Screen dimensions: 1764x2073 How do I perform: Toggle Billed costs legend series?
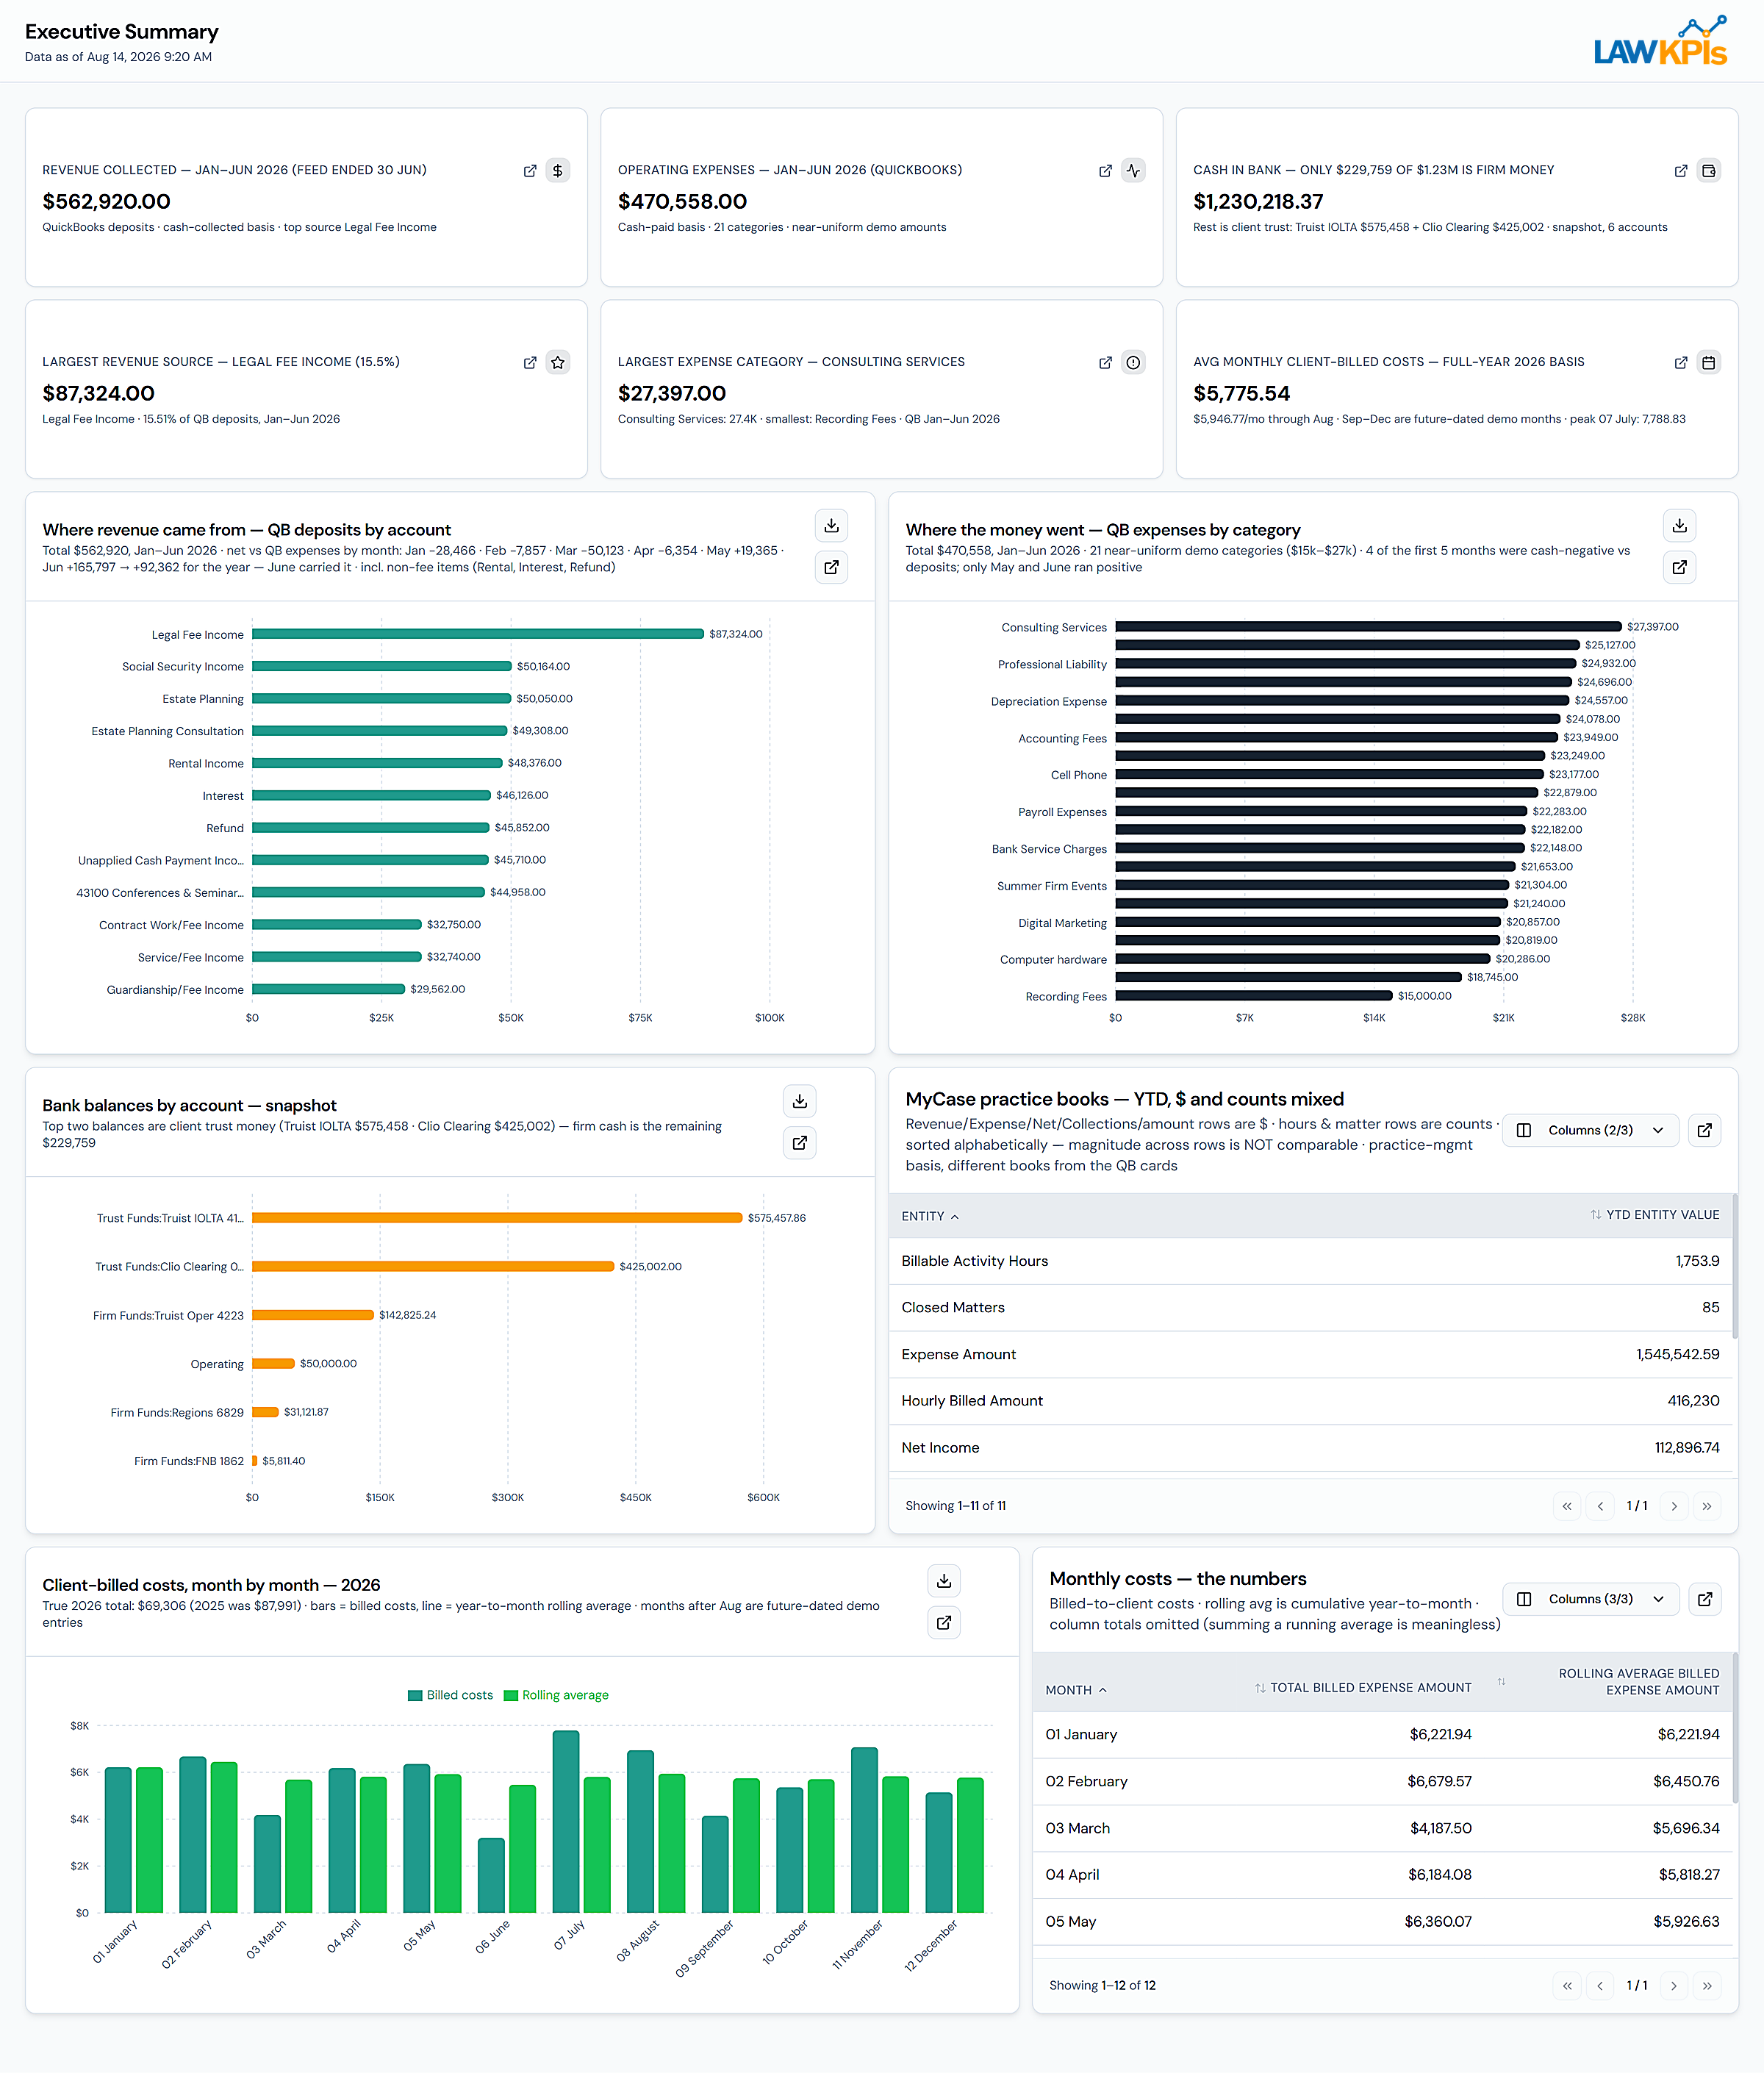[451, 1695]
